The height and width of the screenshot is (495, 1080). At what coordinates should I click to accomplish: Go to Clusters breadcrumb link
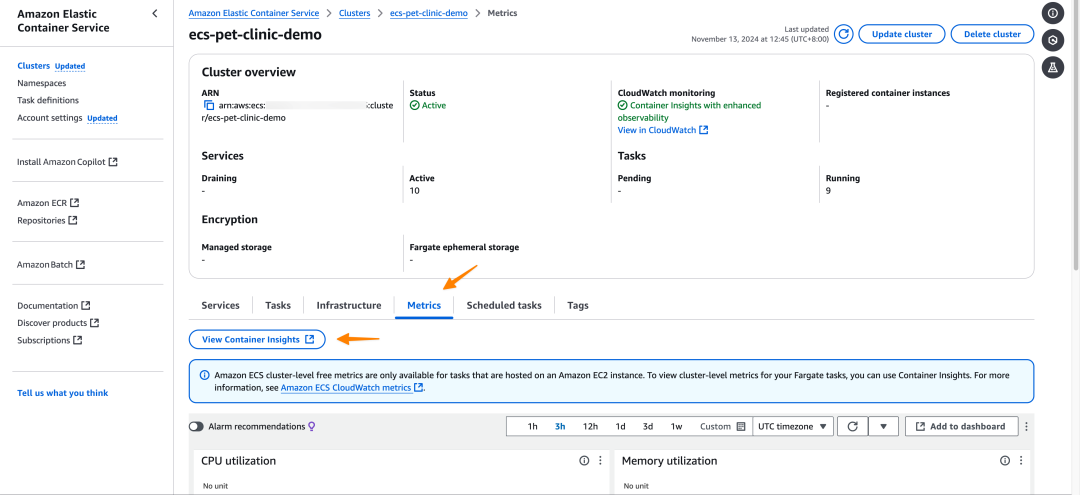[x=354, y=13]
